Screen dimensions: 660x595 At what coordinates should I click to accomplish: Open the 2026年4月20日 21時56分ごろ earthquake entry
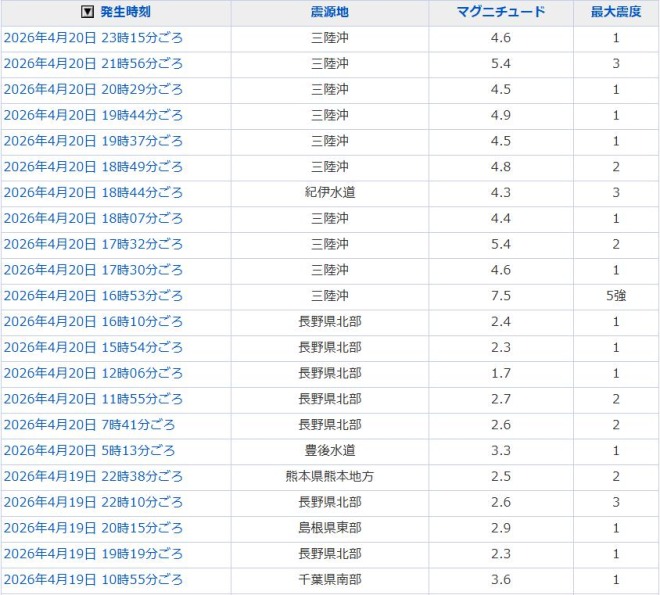(x=93, y=64)
